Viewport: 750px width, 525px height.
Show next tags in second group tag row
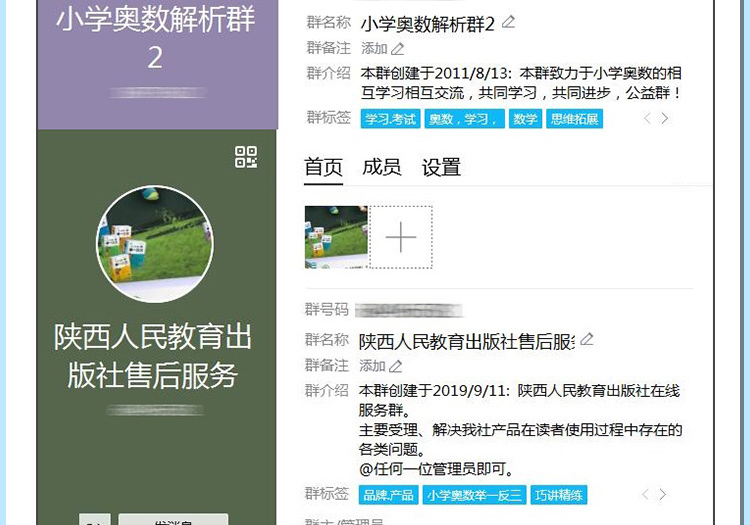pos(662,494)
